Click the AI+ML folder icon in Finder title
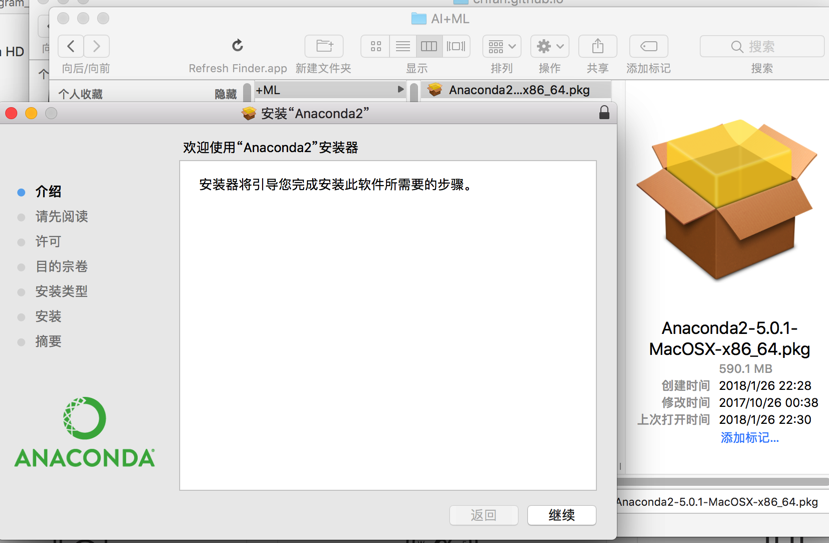The width and height of the screenshot is (829, 543). pos(419,19)
